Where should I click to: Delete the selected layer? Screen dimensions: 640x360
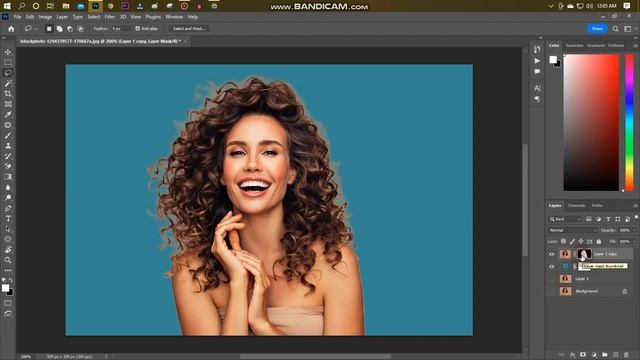click(626, 355)
